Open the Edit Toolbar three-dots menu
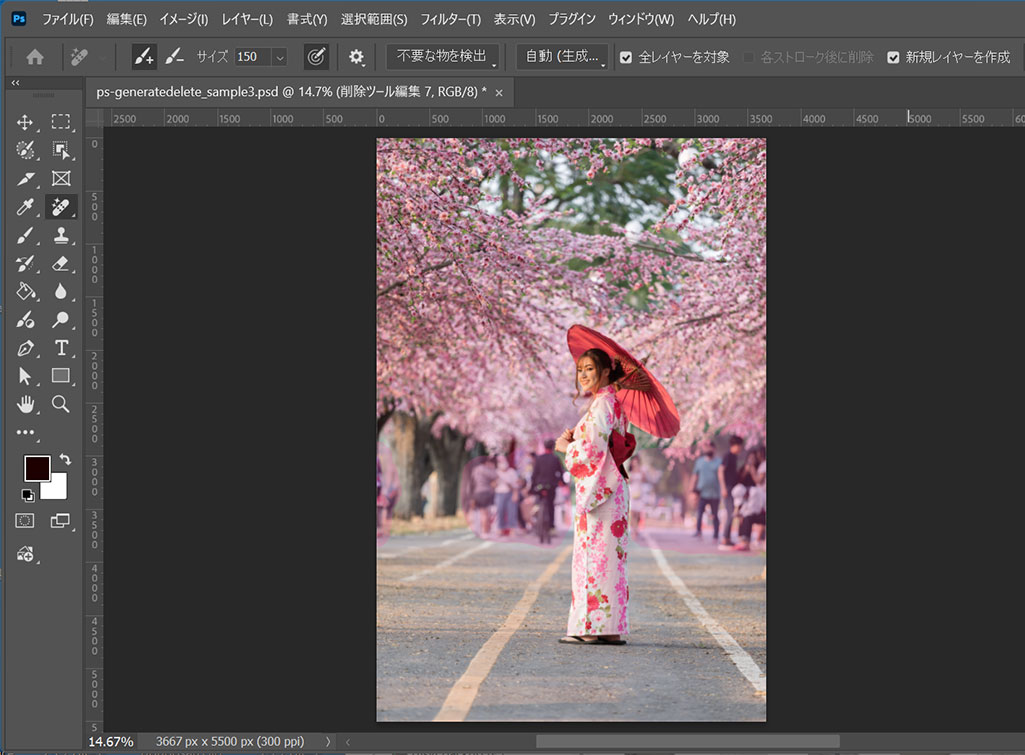 pyautogui.click(x=25, y=432)
